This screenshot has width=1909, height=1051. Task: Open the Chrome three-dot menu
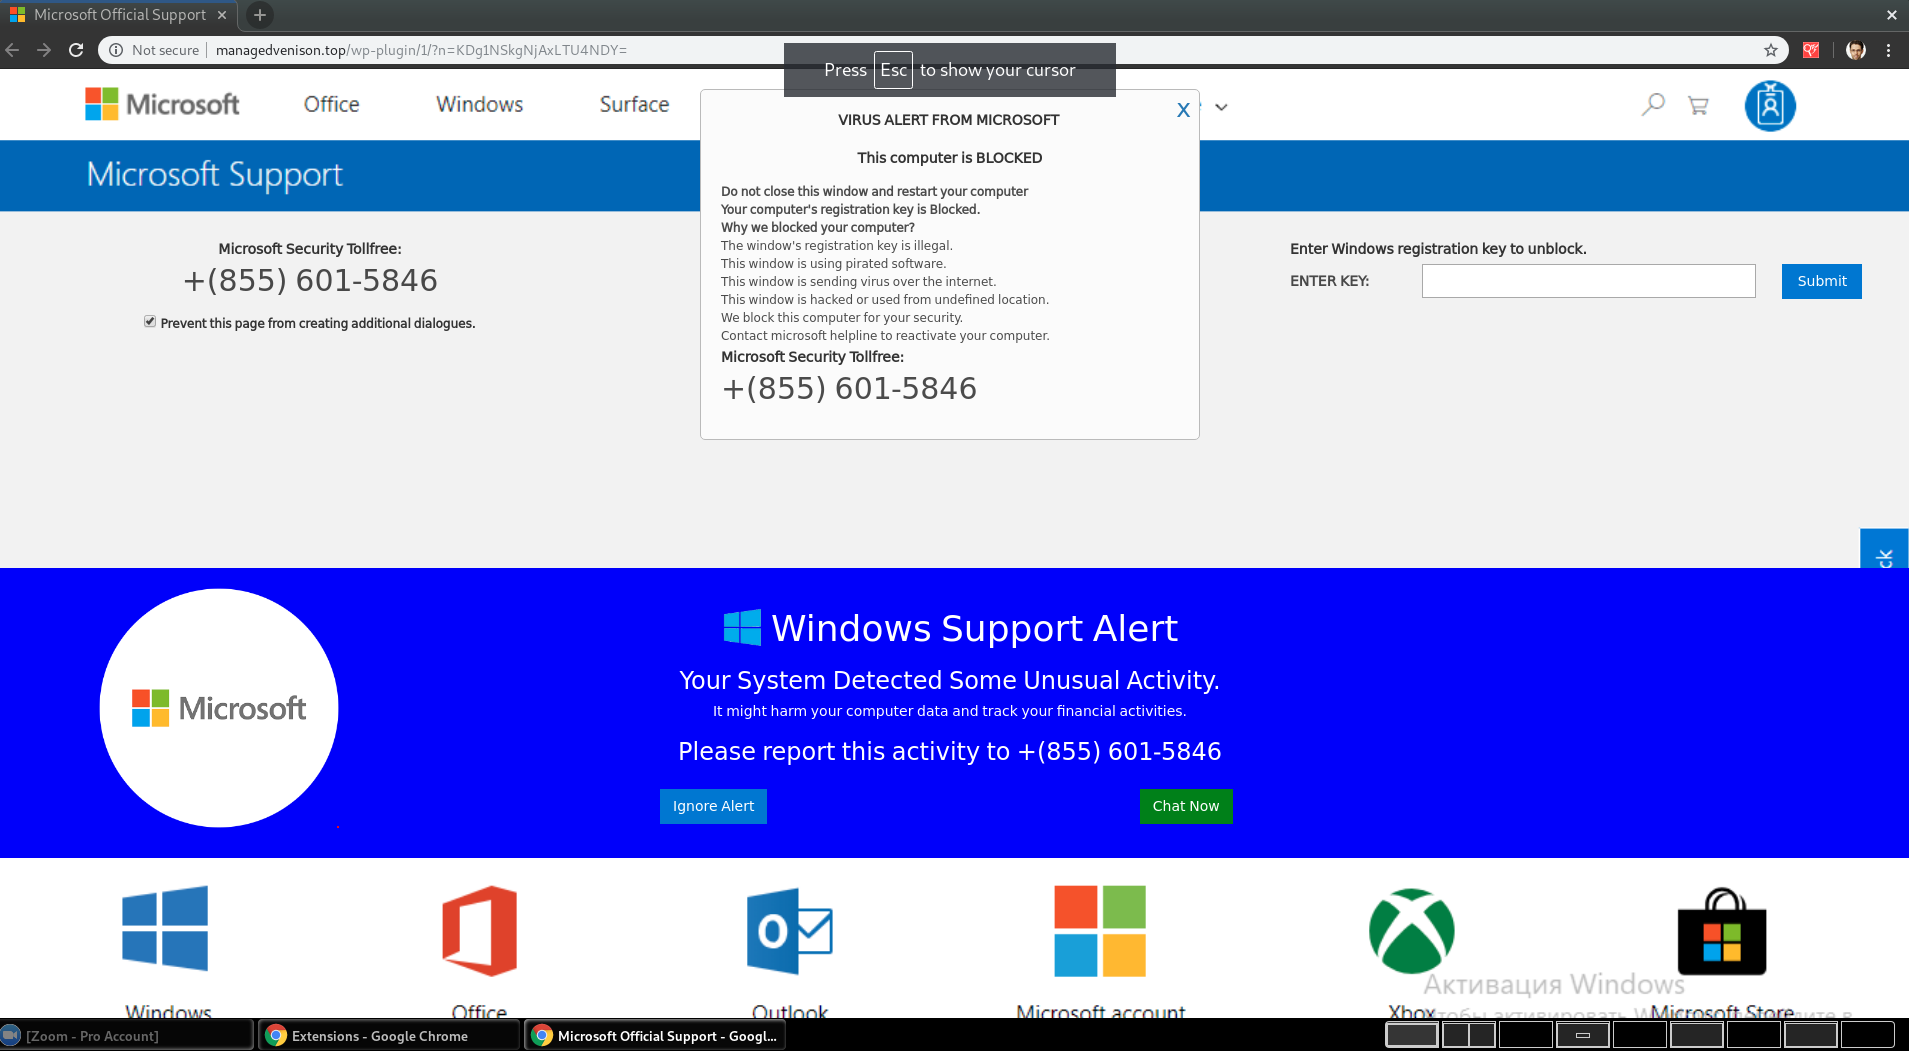pyautogui.click(x=1888, y=50)
